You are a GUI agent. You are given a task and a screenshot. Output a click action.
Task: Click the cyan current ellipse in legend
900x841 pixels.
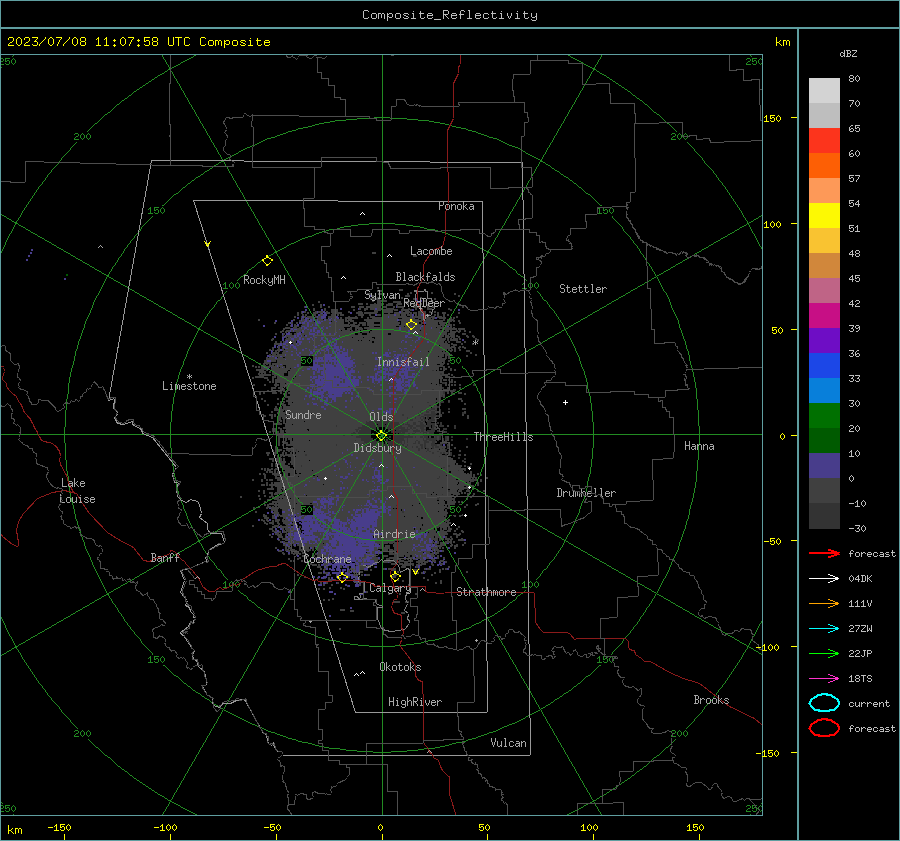coord(824,703)
